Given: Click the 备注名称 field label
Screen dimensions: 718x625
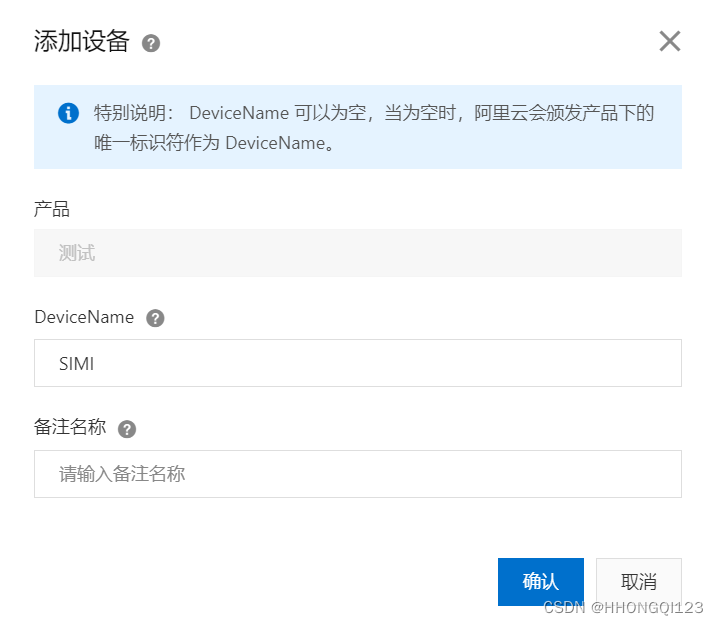Looking at the screenshot, I should coord(70,427).
